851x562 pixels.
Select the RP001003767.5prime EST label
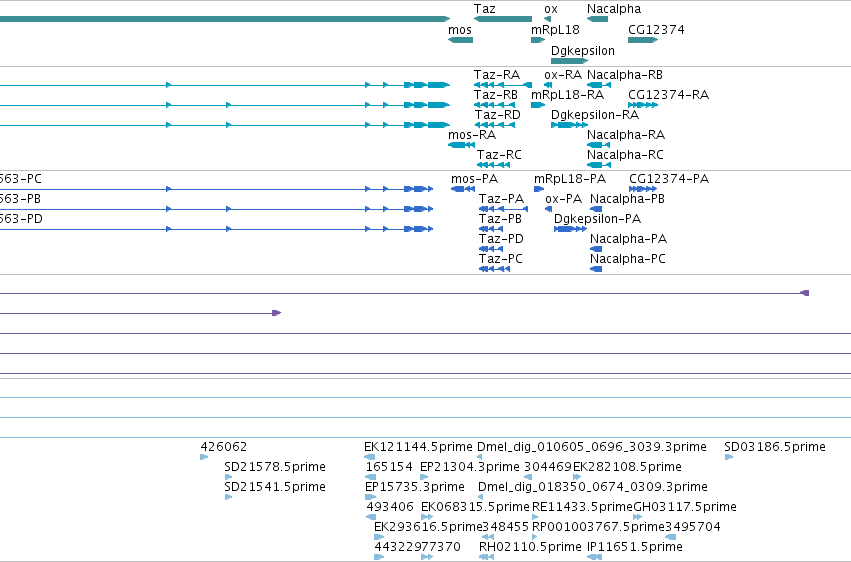(598, 527)
